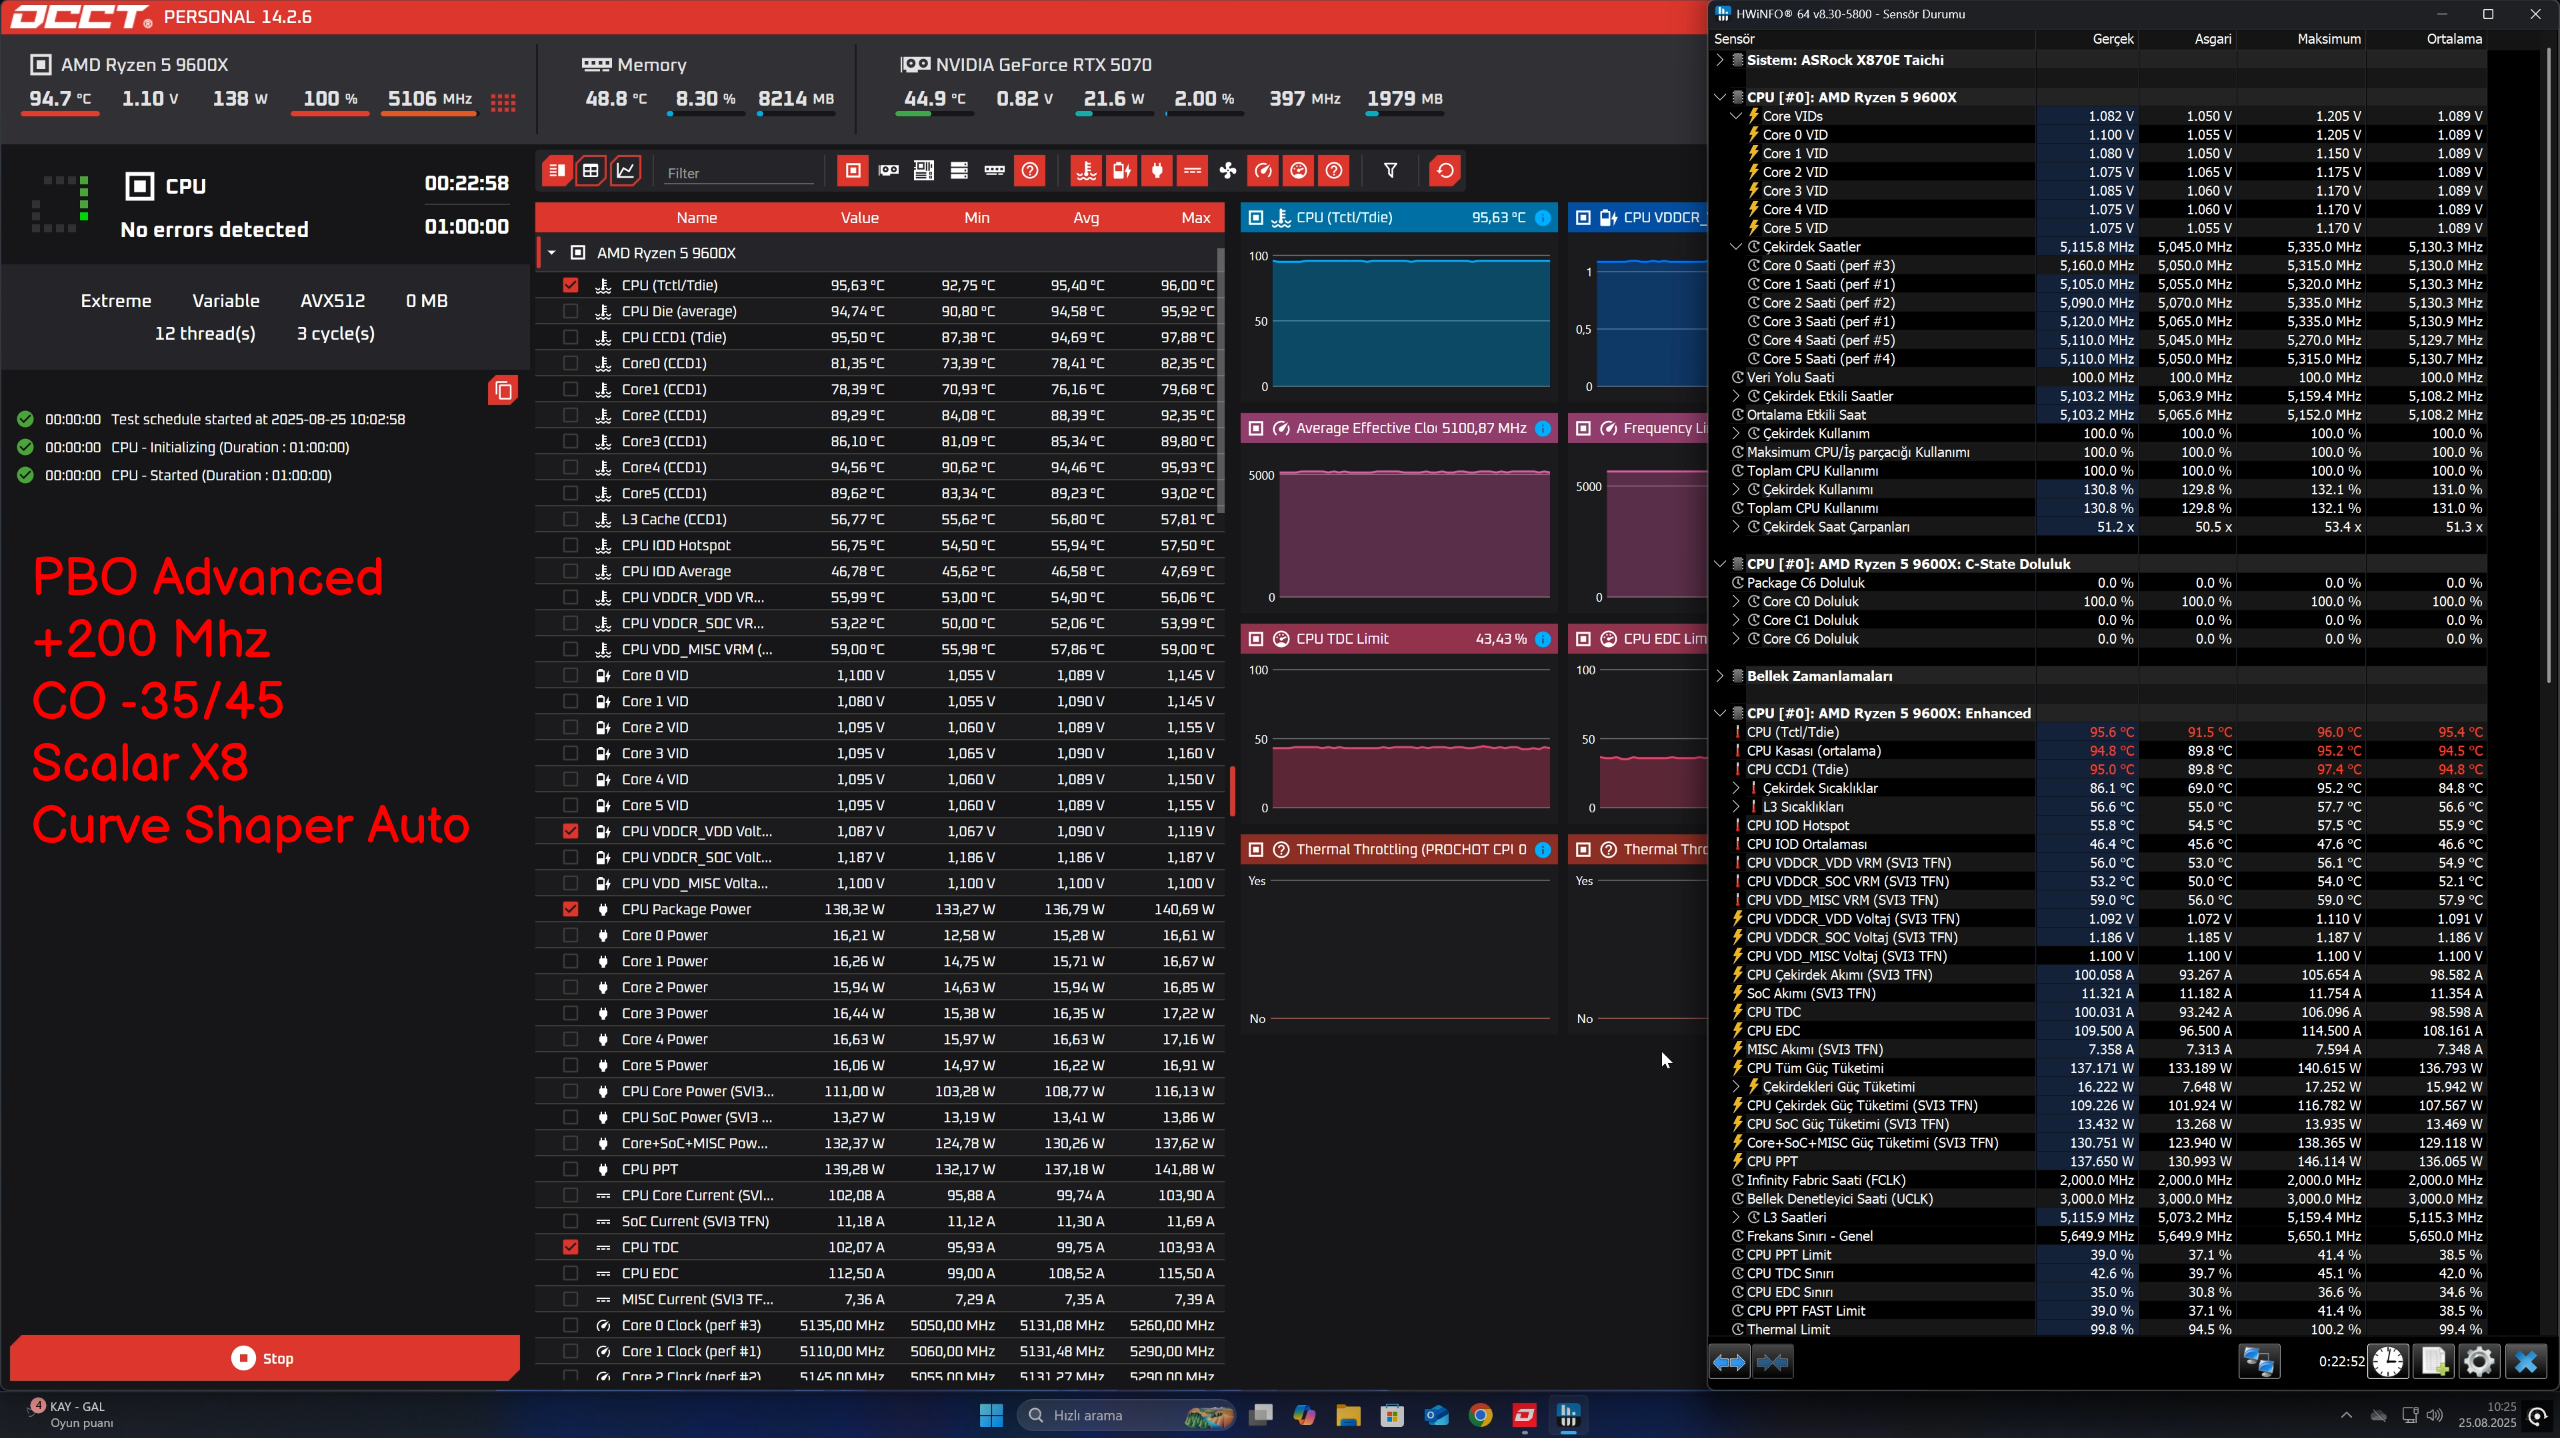Show info for CPU (Tctl/Tdie) graph
This screenshot has width=2560, height=1438.
point(1543,218)
